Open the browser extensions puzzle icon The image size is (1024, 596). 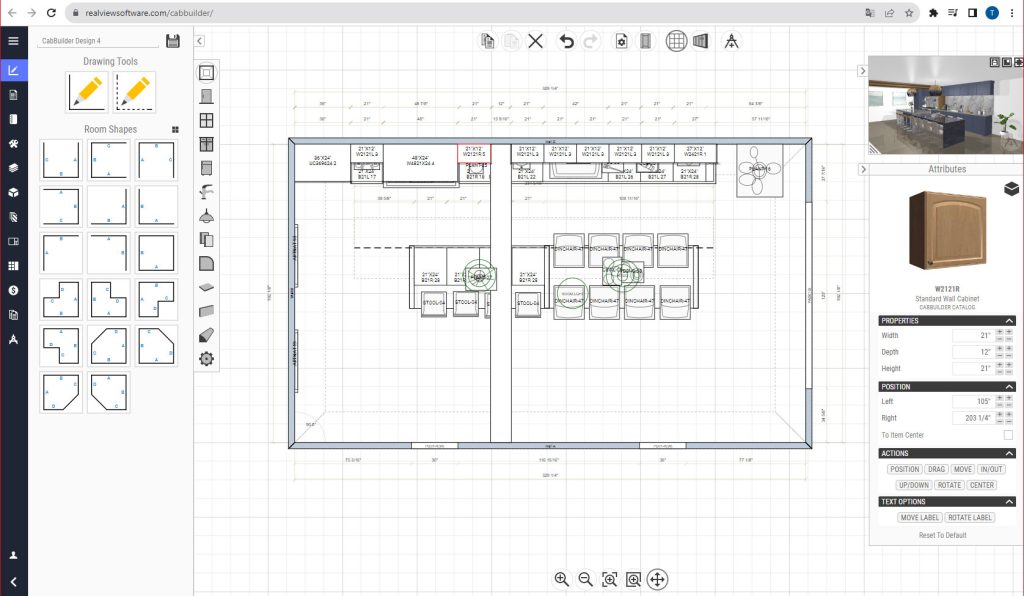tap(933, 12)
